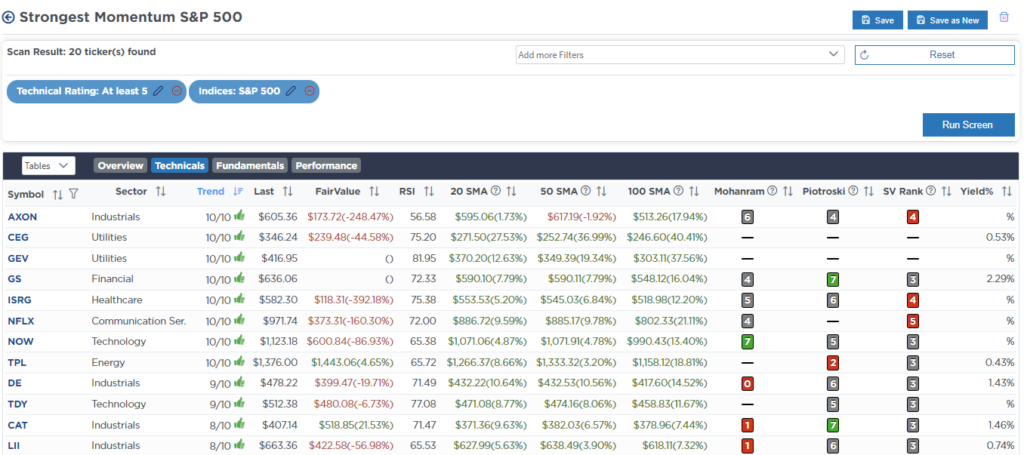Click the Technical Rating: At least 5 filter chip

[97, 91]
